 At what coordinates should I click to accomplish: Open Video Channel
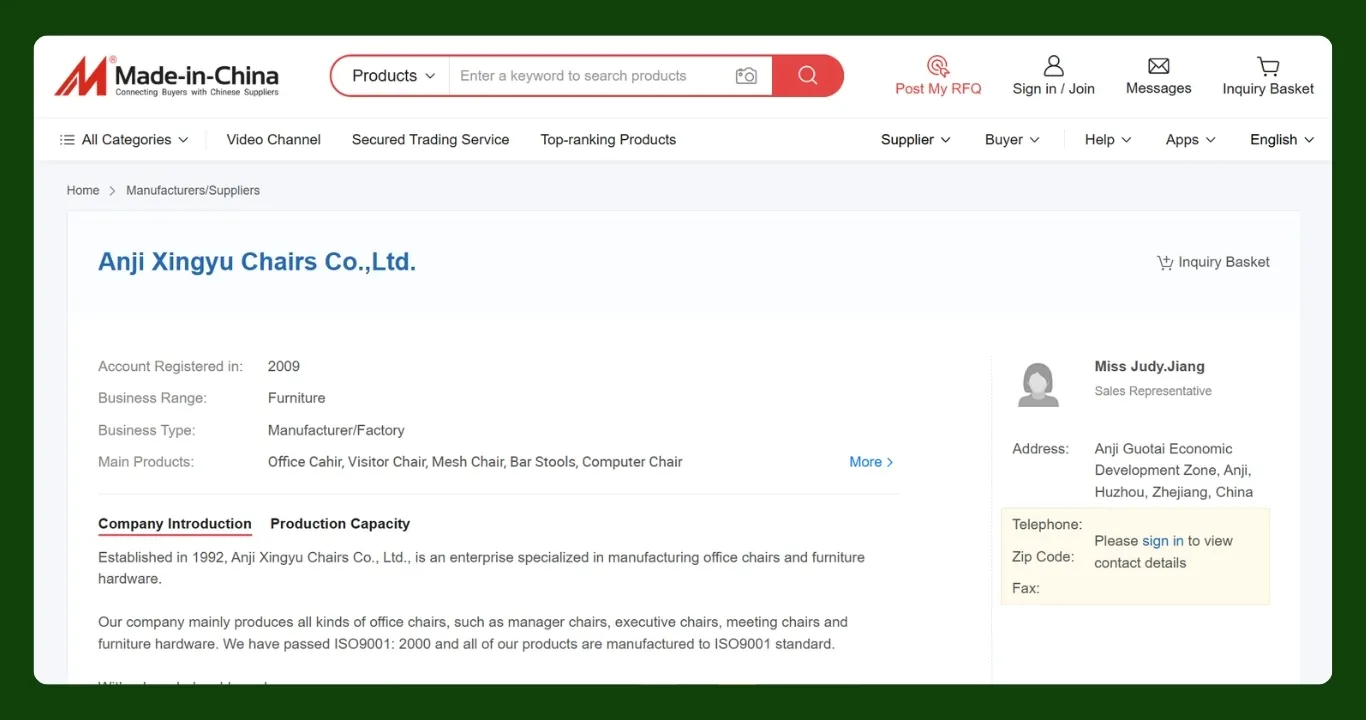[273, 140]
